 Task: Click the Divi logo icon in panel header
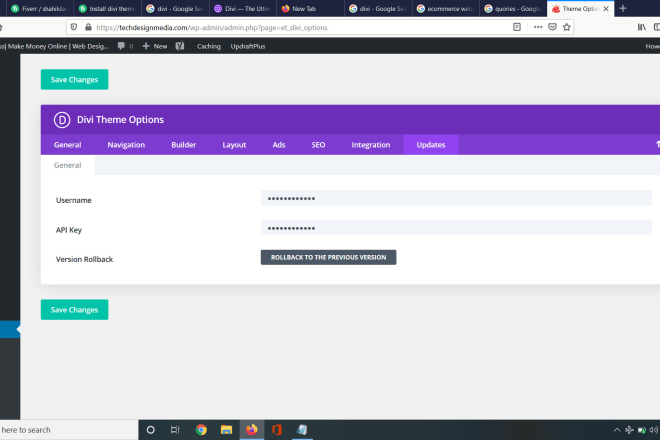click(x=61, y=120)
